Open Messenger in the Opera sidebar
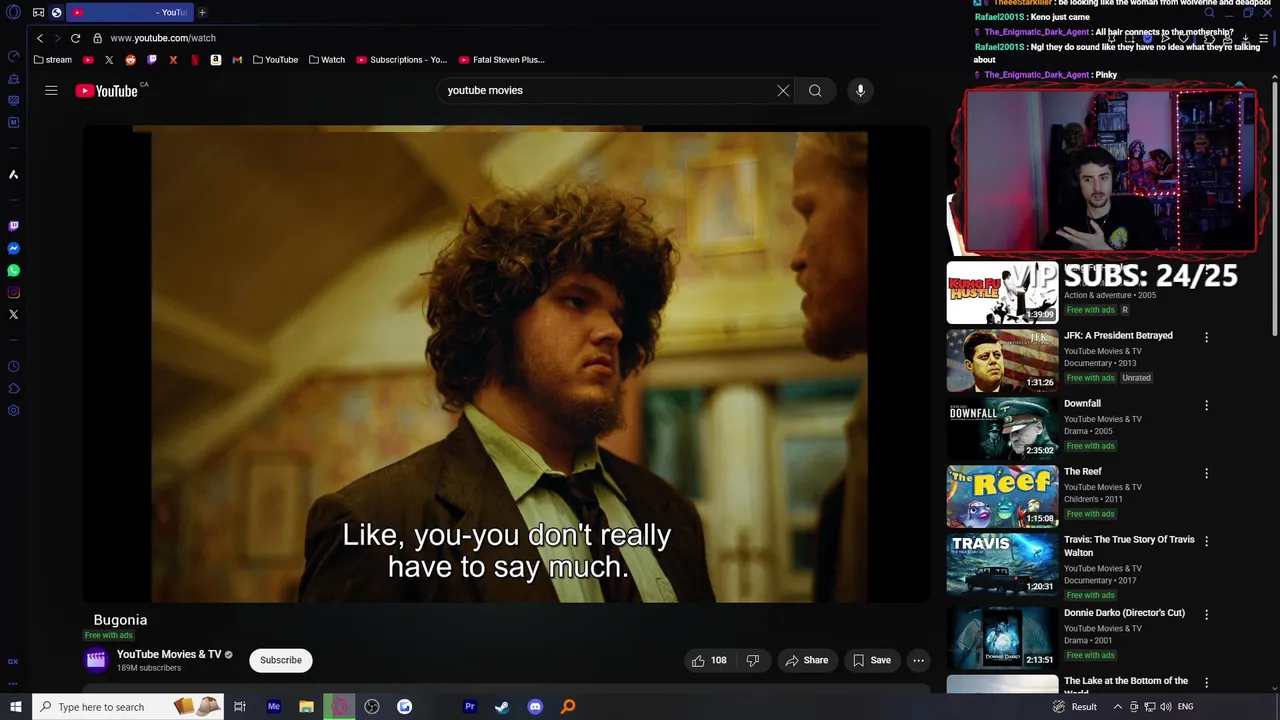Image resolution: width=1280 pixels, height=720 pixels. pyautogui.click(x=13, y=248)
